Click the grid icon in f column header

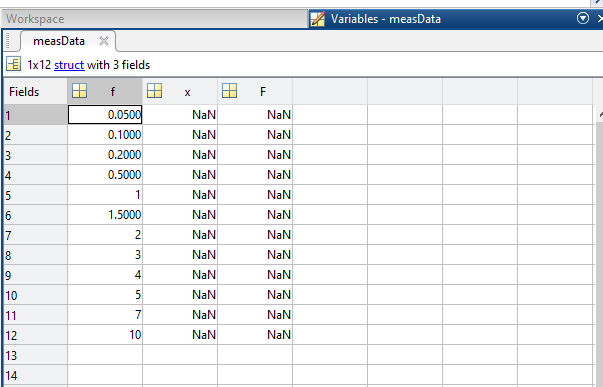(x=80, y=91)
